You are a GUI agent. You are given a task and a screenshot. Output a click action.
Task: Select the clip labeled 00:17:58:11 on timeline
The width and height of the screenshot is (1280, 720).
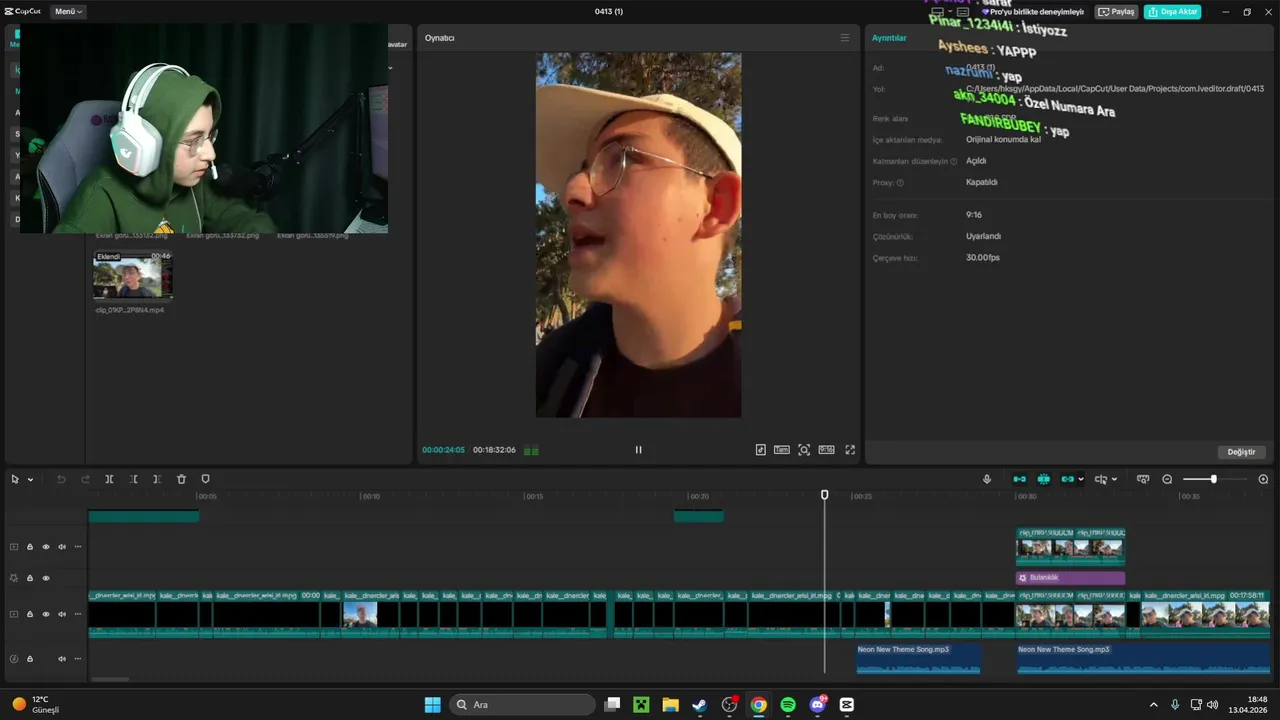(1205, 614)
